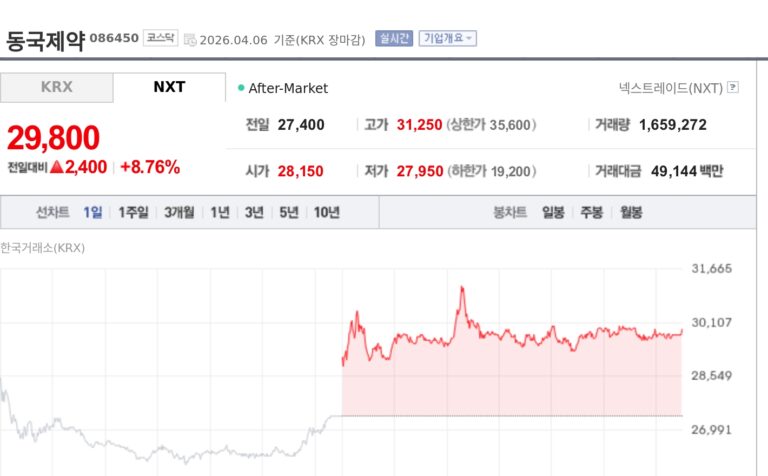
Task: Select the NXT tab
Action: [x=169, y=87]
